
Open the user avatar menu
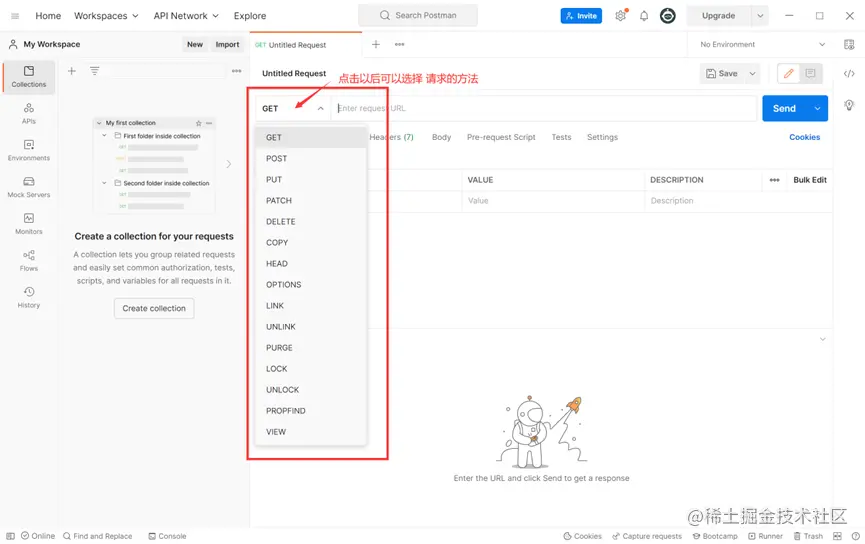coord(668,15)
